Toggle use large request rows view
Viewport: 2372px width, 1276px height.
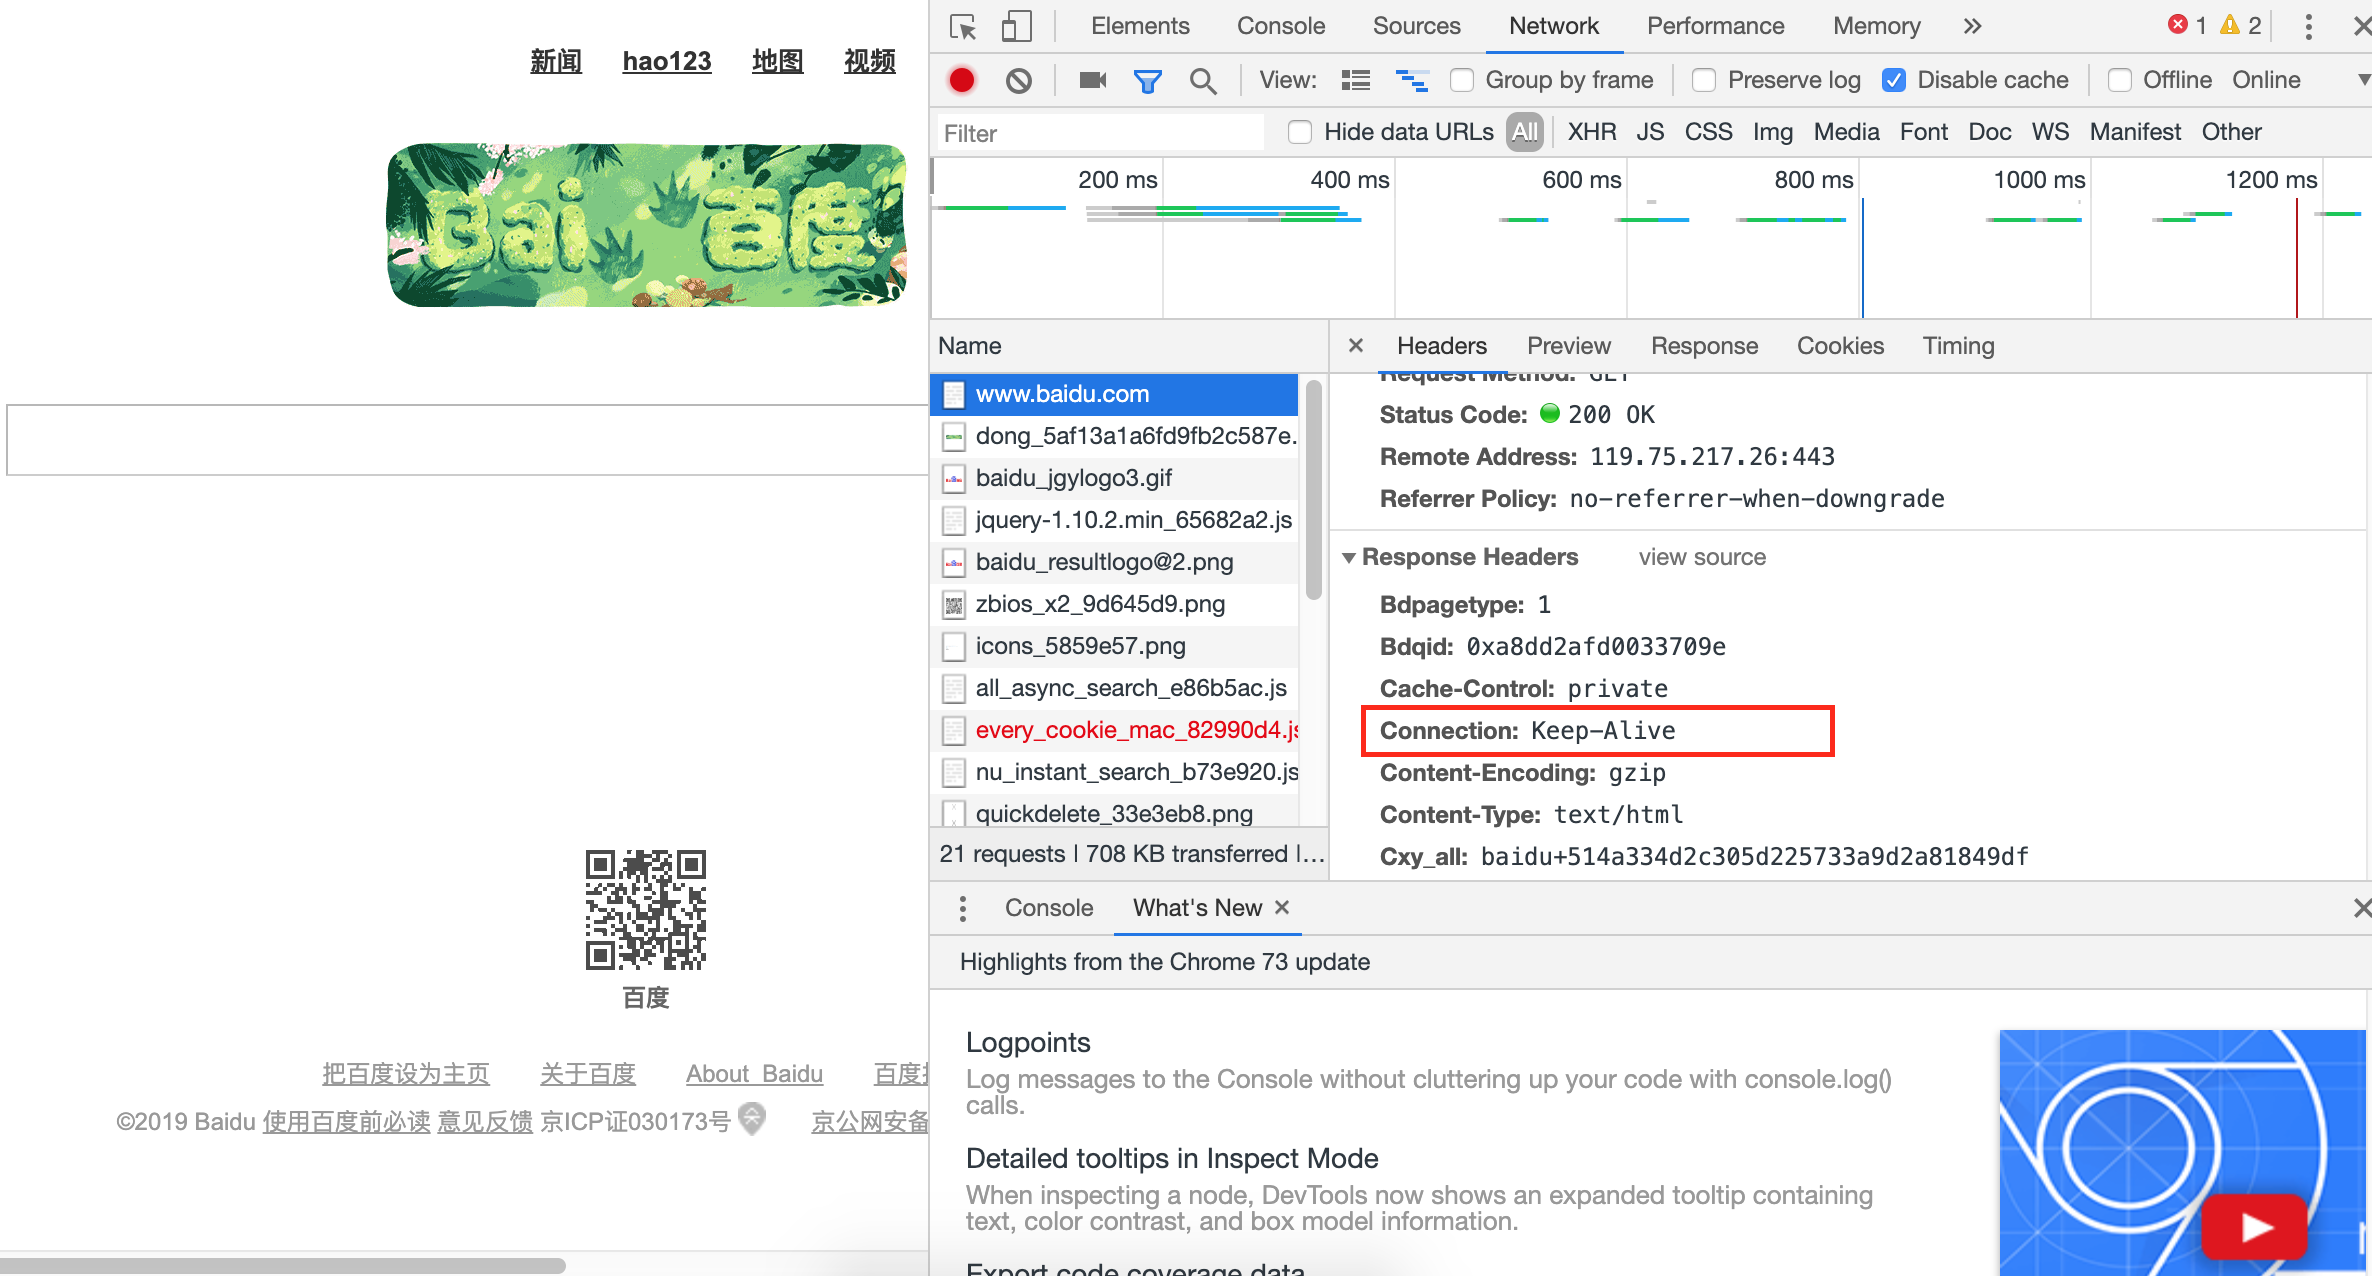tap(1411, 80)
